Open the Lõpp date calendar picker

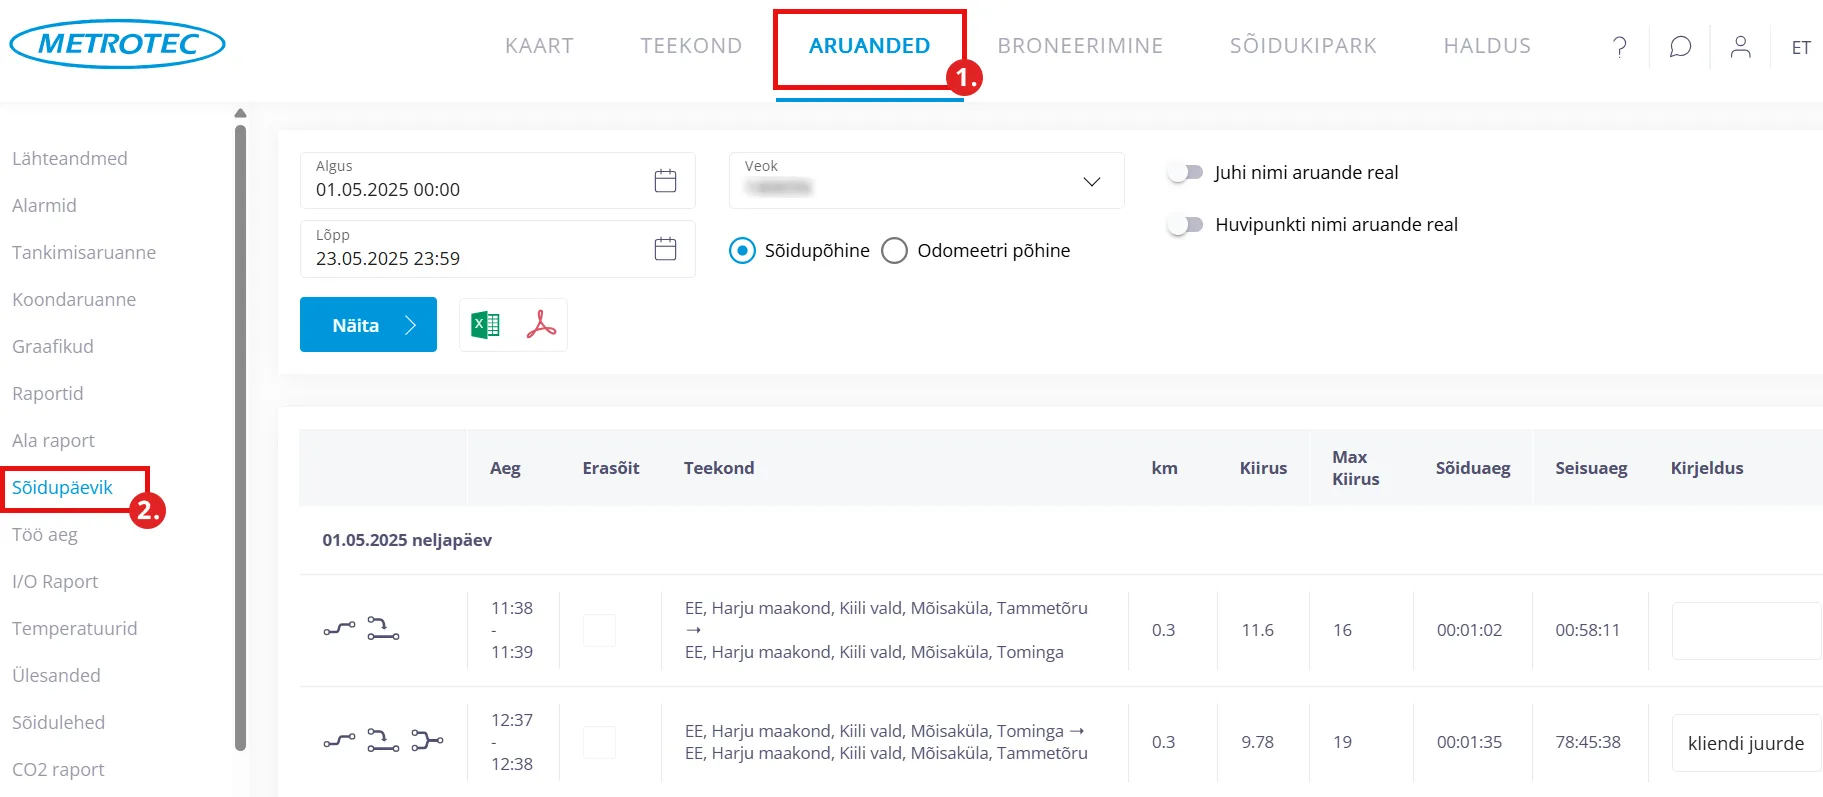point(665,249)
